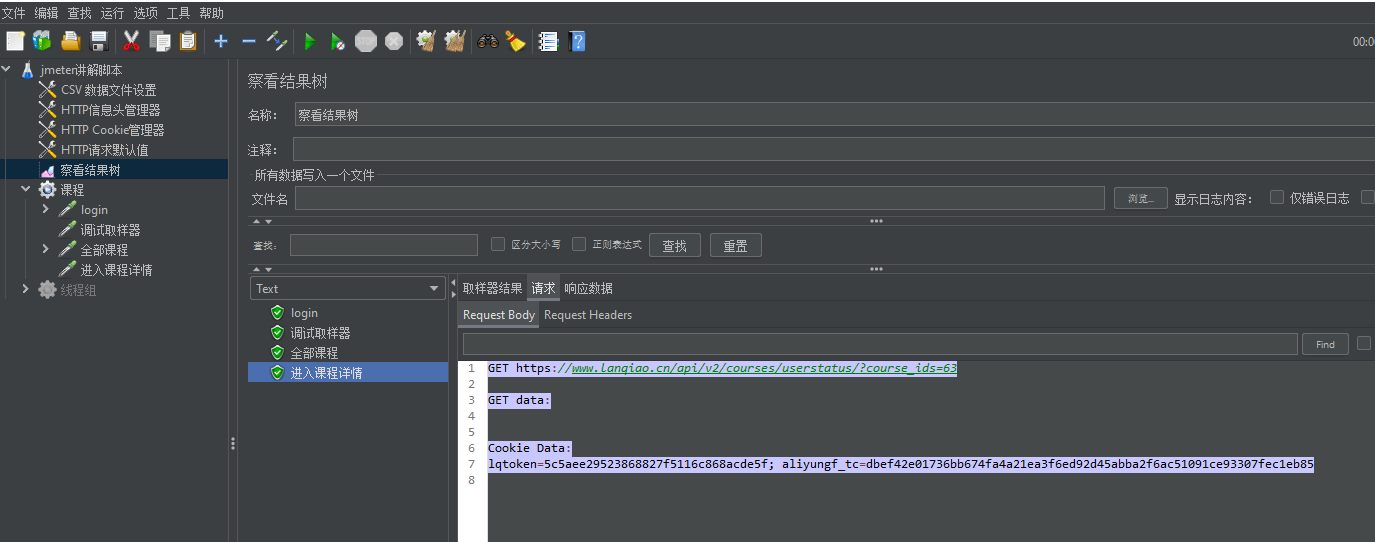Open the 选项 menu
The height and width of the screenshot is (542, 1375).
(145, 13)
